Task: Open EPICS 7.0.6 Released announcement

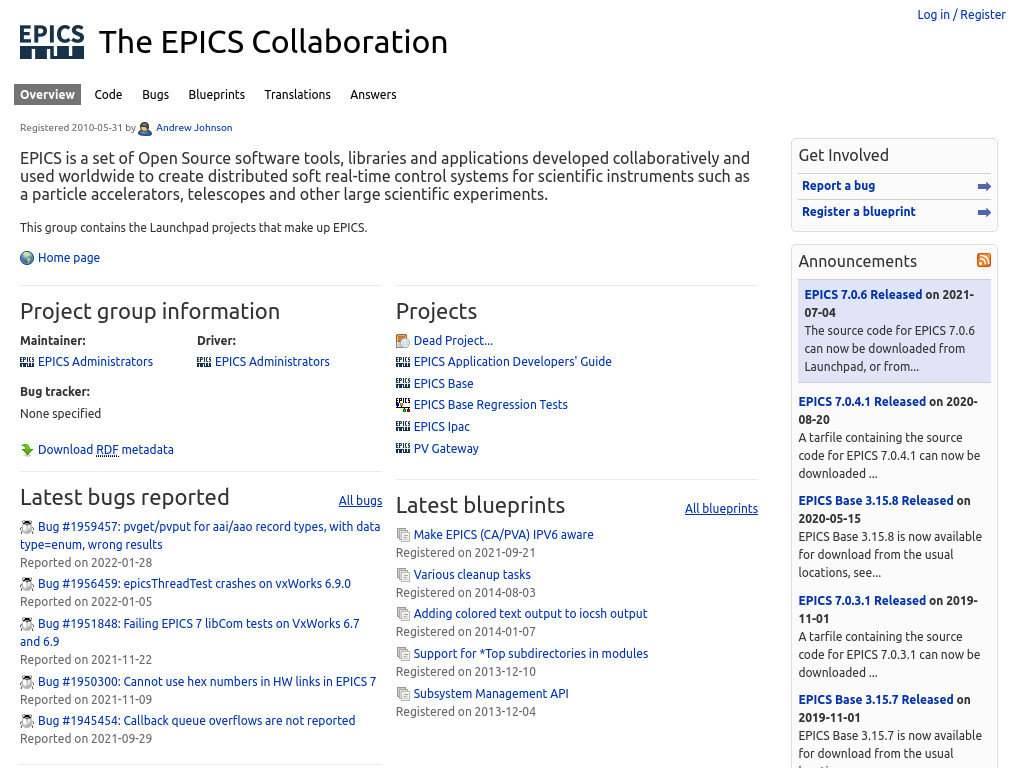Action: 863,295
